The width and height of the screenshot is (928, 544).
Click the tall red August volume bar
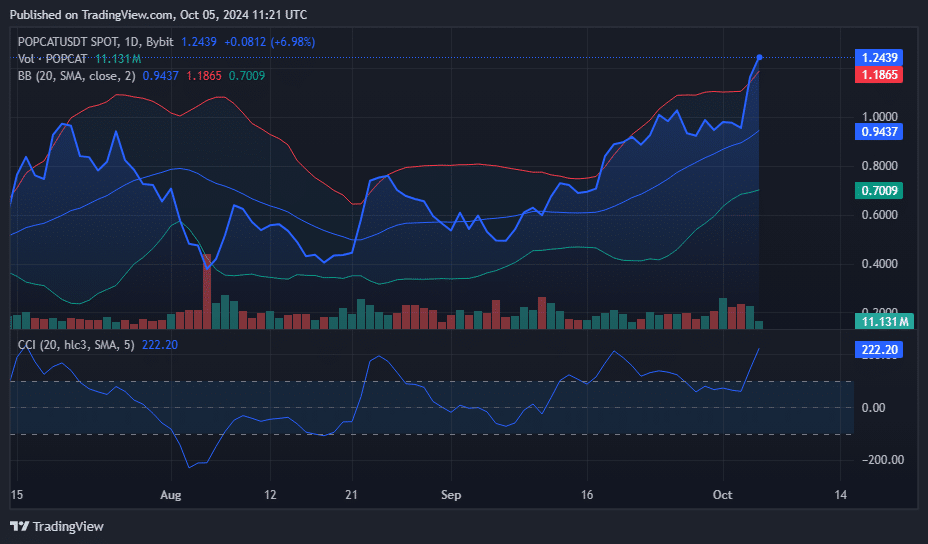click(207, 290)
